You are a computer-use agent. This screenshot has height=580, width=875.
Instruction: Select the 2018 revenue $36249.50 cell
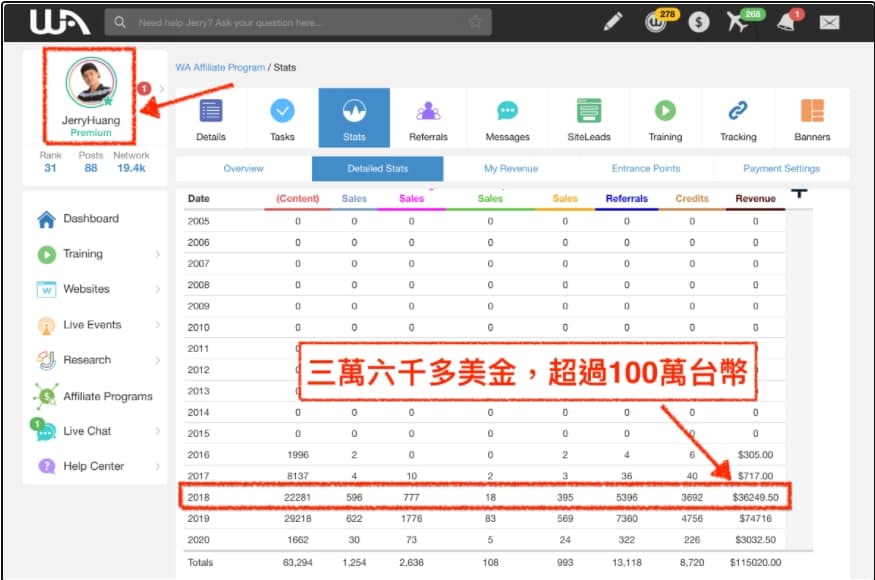tap(755, 497)
